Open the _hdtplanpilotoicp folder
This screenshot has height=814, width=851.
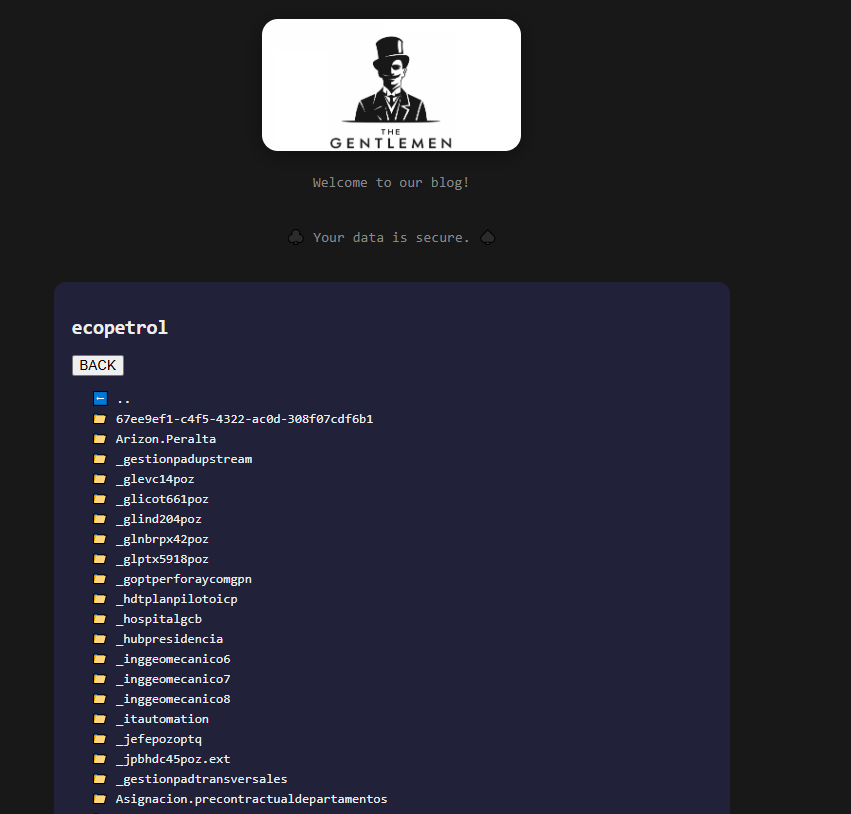176,599
